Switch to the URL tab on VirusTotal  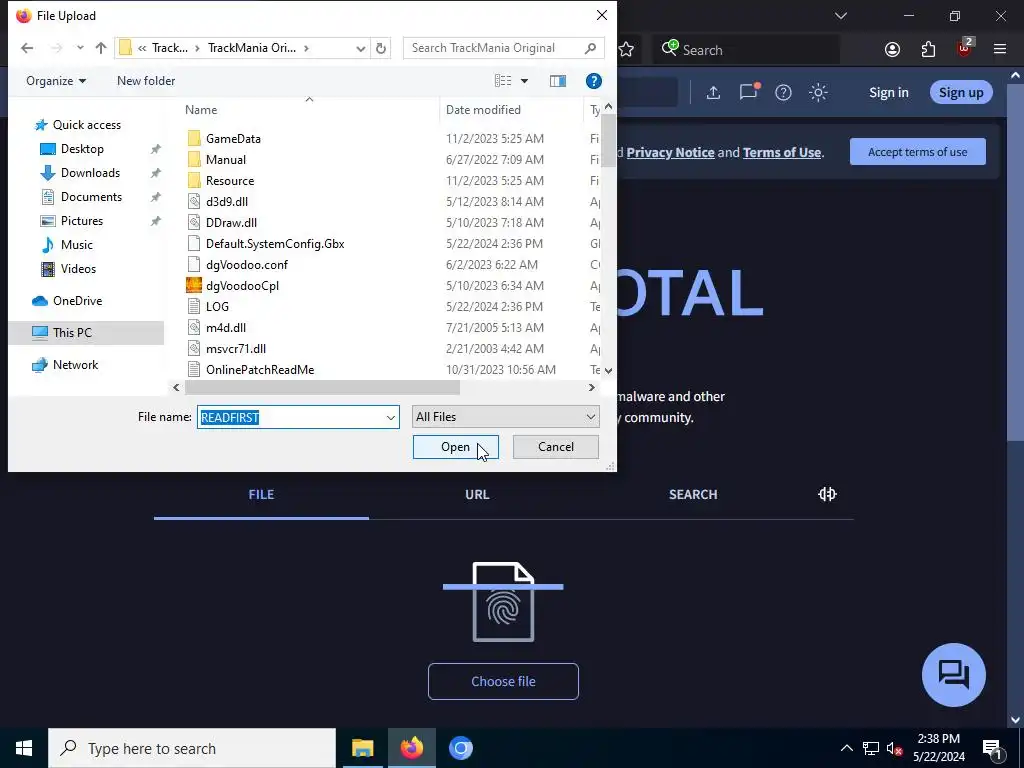pyautogui.click(x=477, y=494)
